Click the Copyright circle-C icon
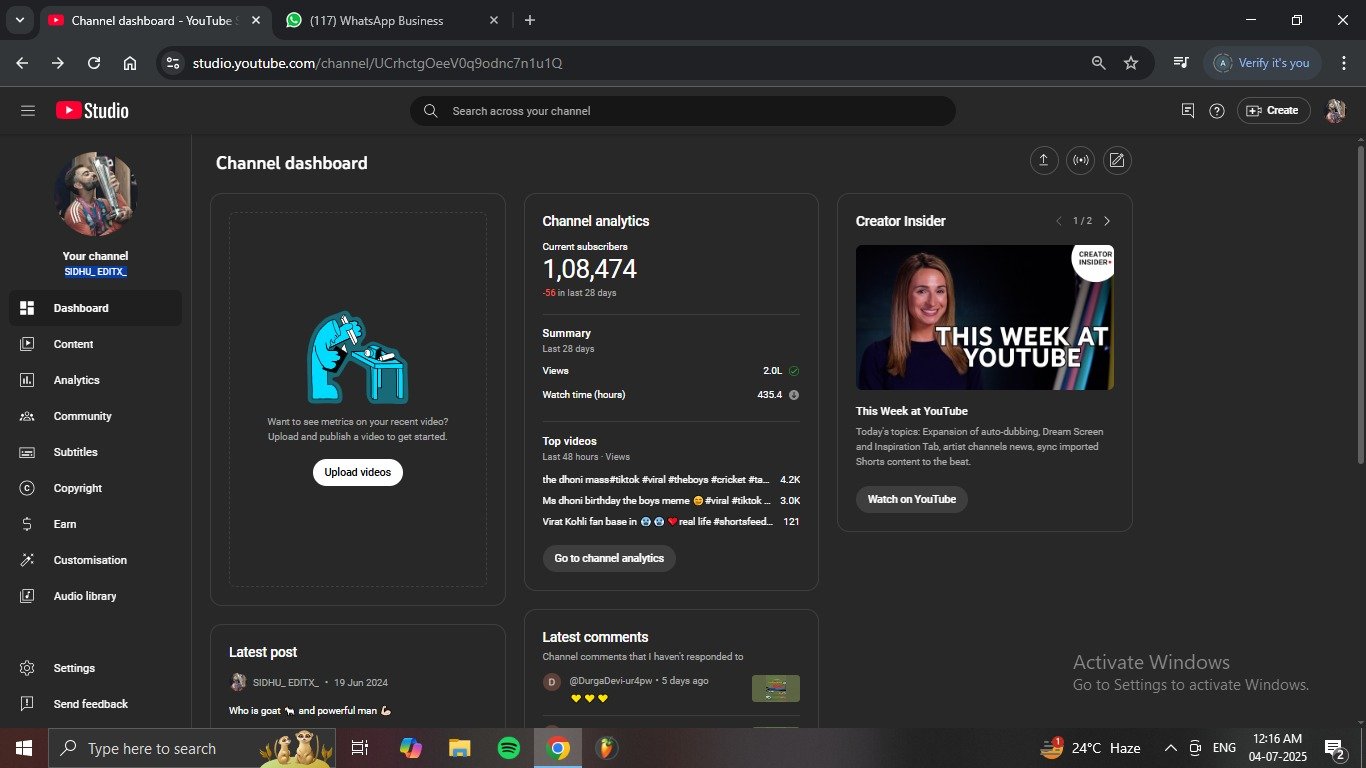 point(27,488)
